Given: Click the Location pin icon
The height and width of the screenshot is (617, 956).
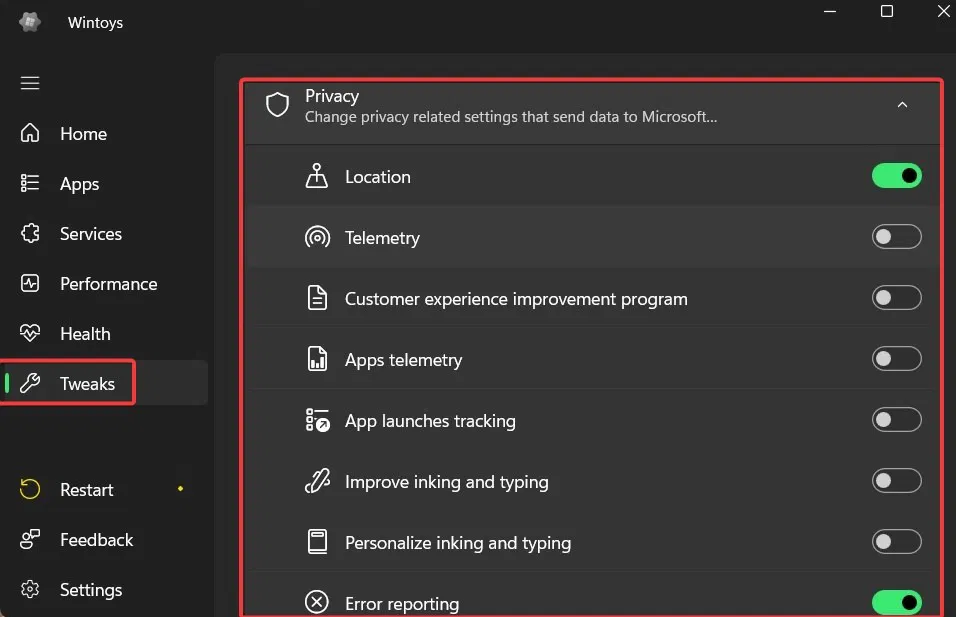Looking at the screenshot, I should 317,177.
